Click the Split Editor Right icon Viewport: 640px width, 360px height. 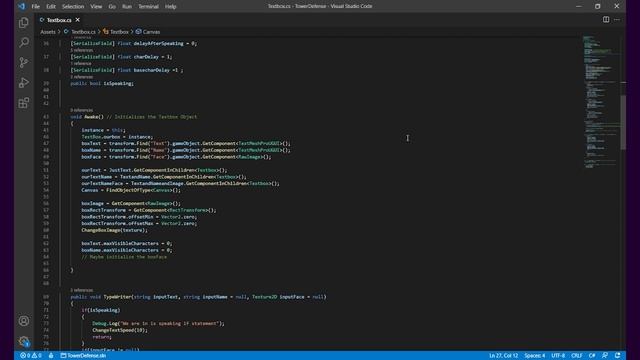point(606,20)
